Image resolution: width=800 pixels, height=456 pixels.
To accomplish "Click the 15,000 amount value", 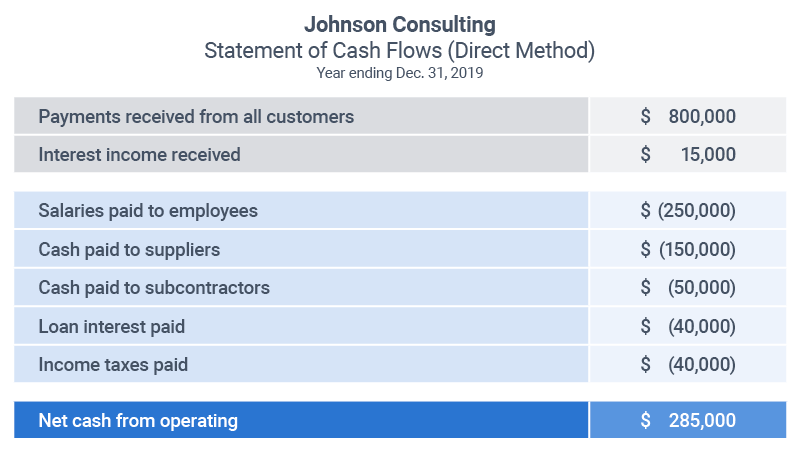I will tap(708, 155).
